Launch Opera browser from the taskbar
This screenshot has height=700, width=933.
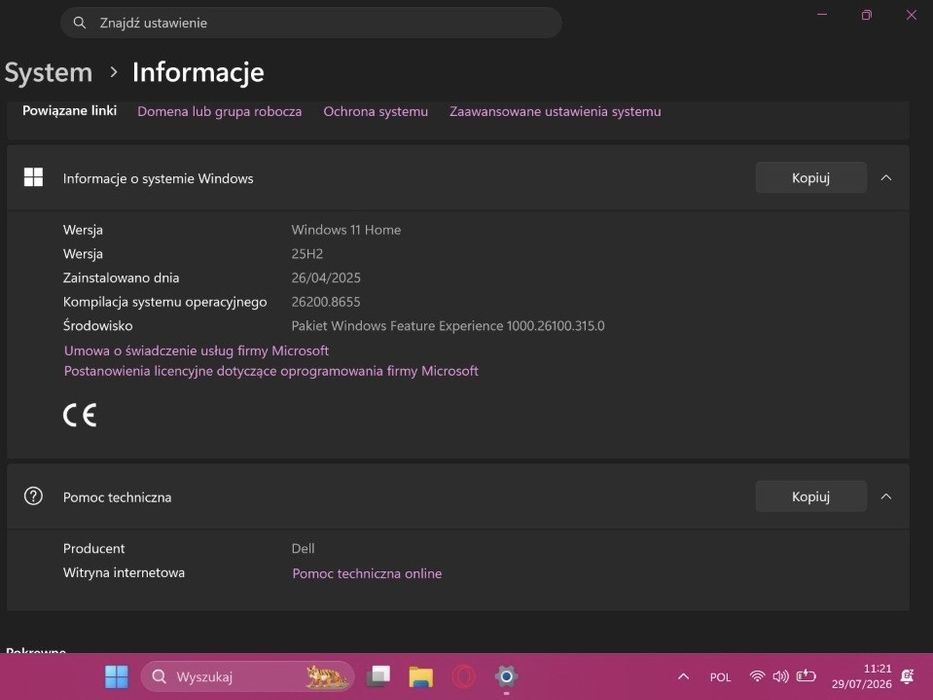(x=464, y=677)
